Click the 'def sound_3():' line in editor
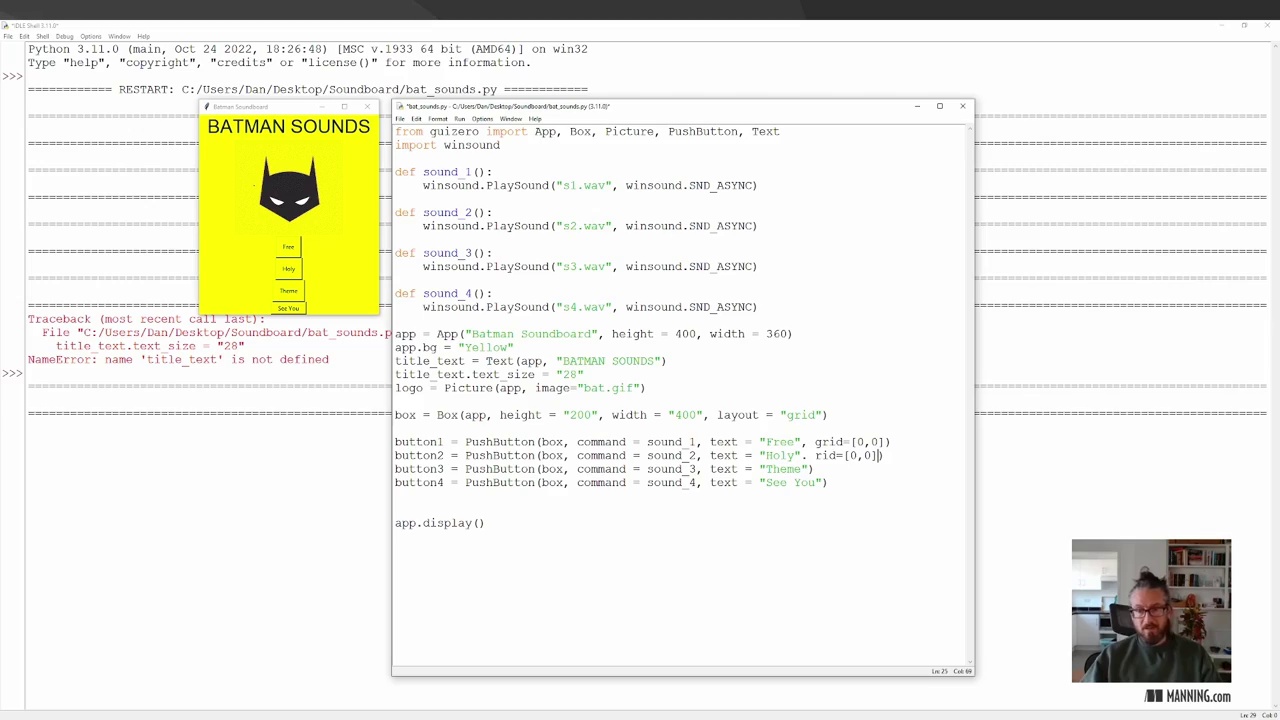This screenshot has width=1280, height=720. click(443, 253)
